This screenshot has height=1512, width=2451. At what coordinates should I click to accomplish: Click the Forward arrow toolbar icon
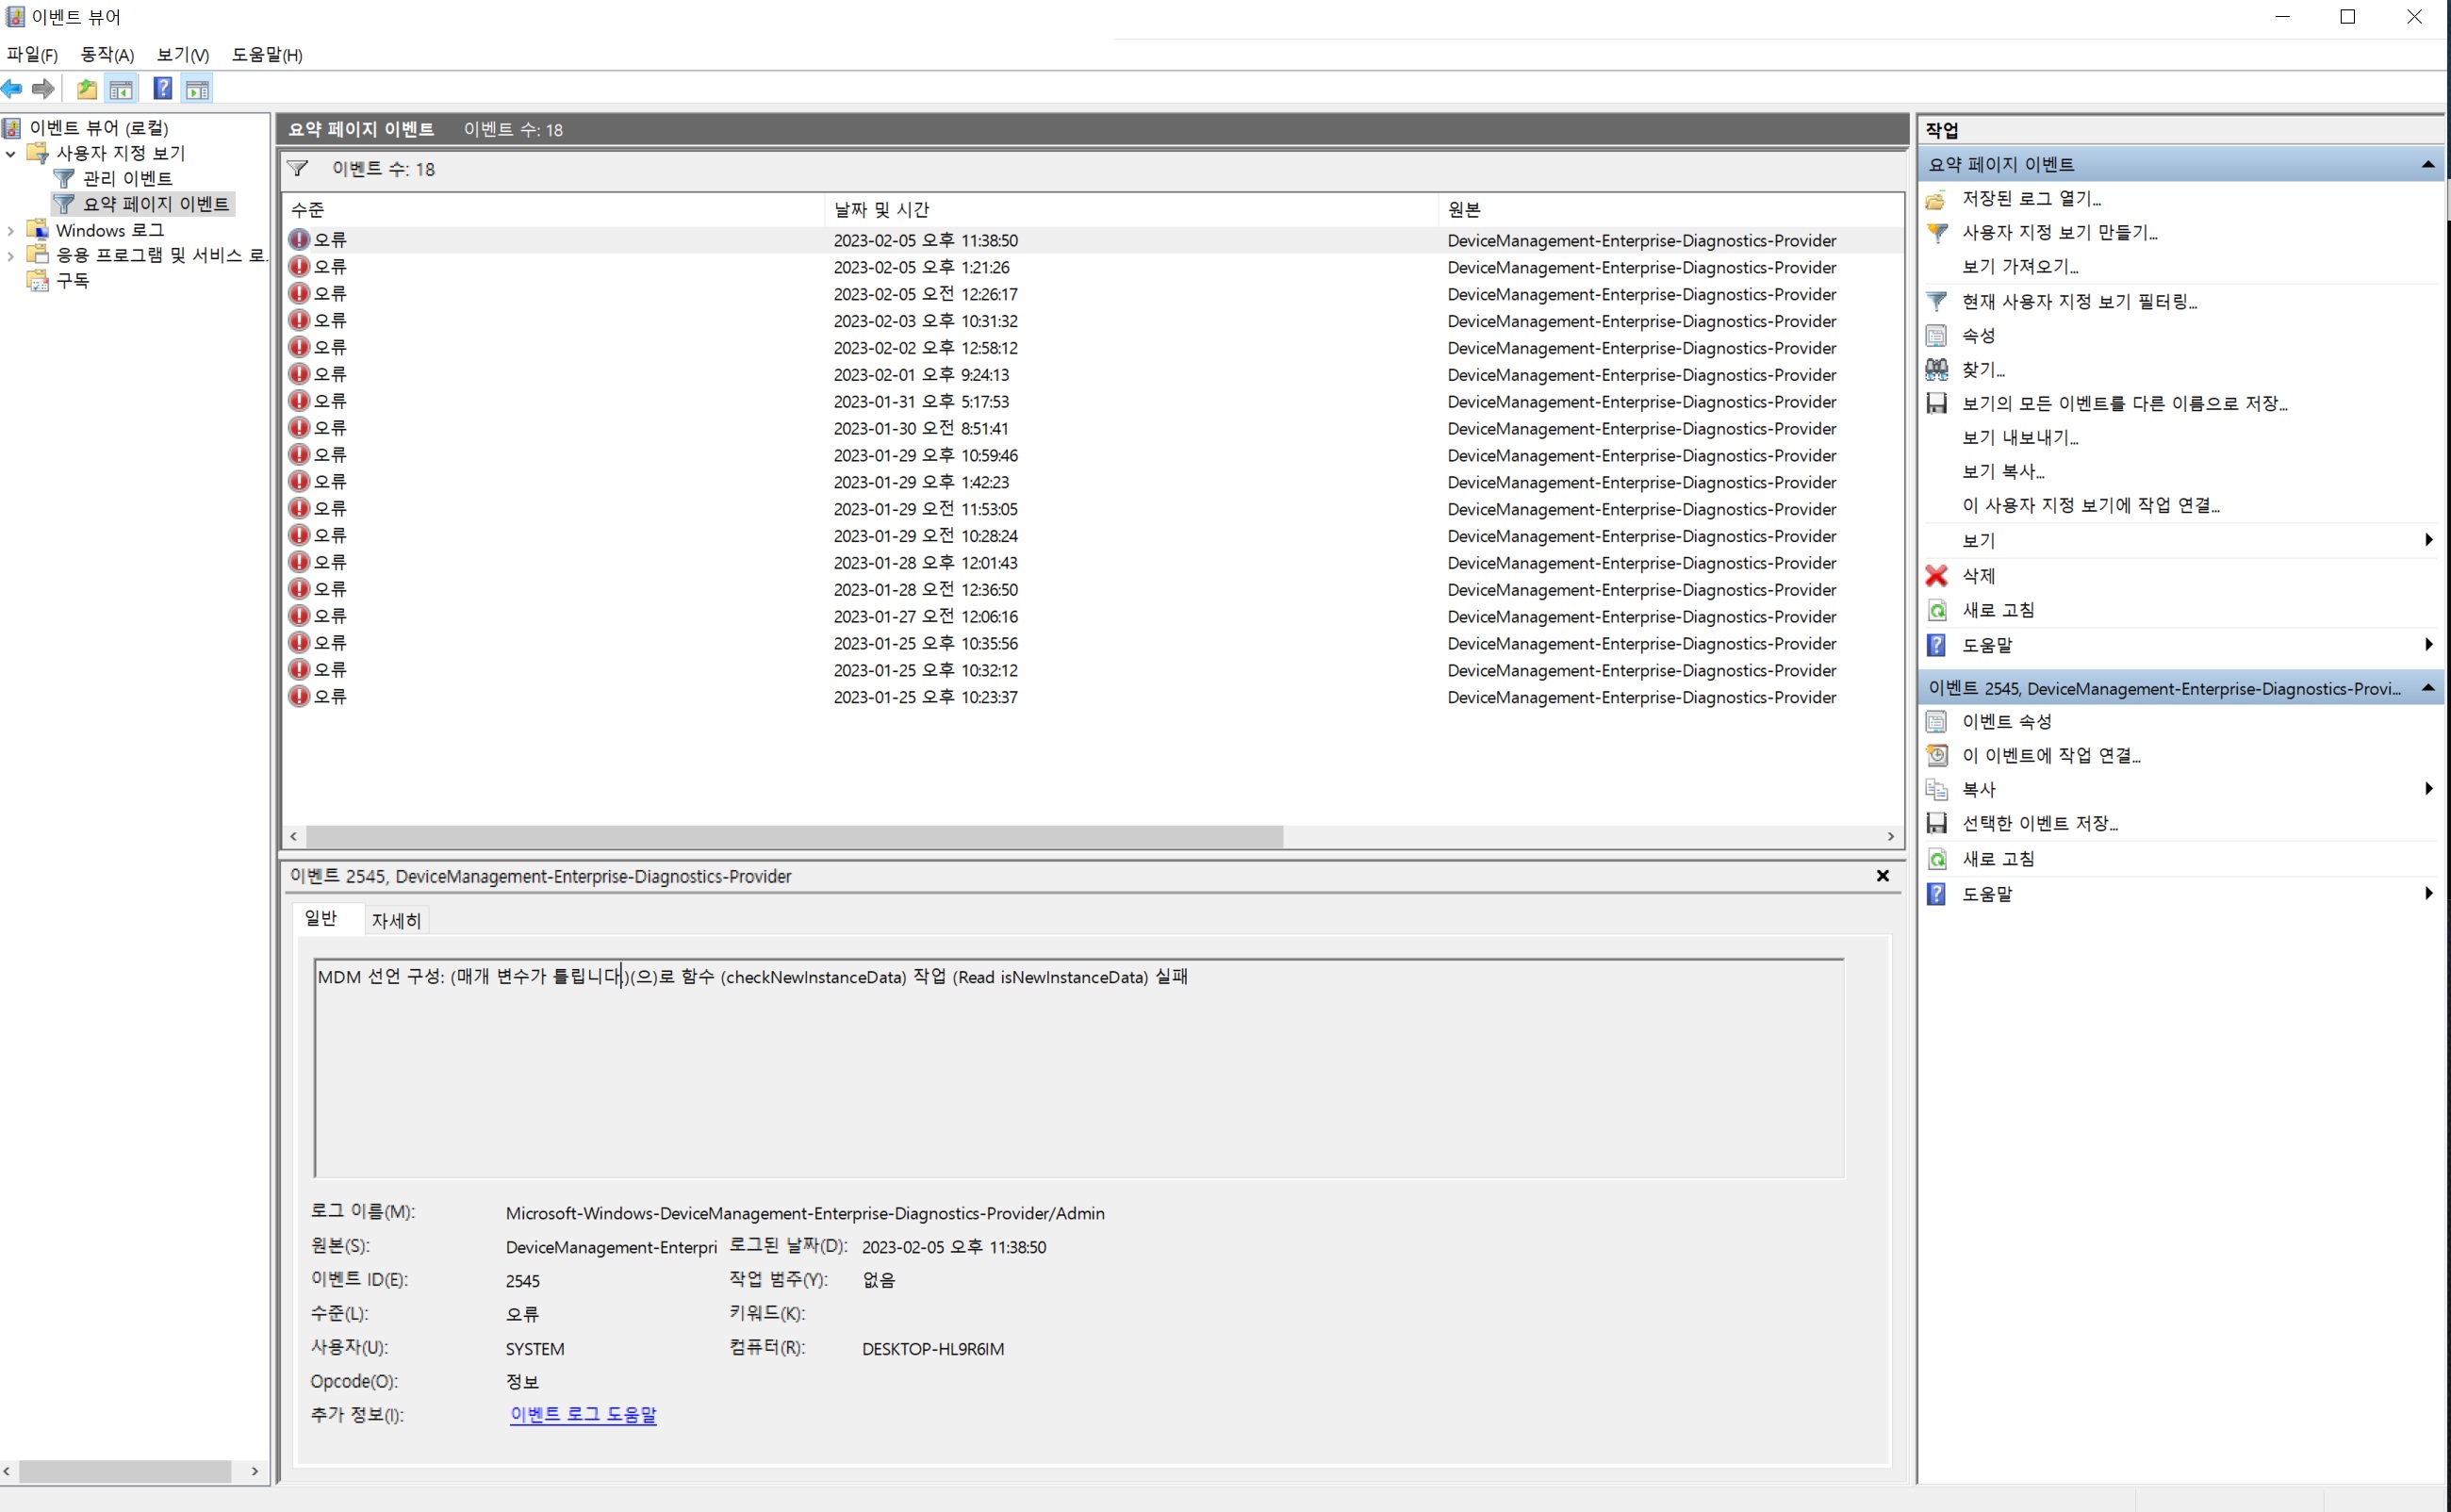click(43, 89)
